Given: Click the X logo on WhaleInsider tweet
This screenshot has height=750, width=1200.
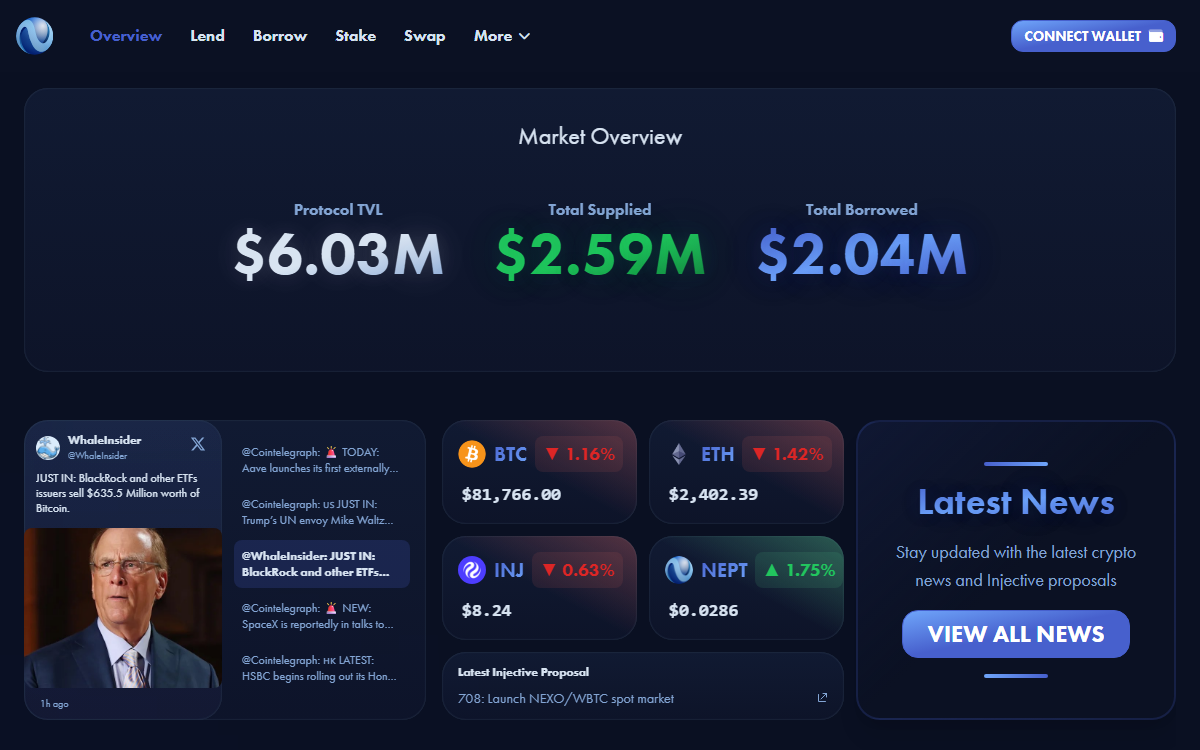Looking at the screenshot, I should click(198, 444).
